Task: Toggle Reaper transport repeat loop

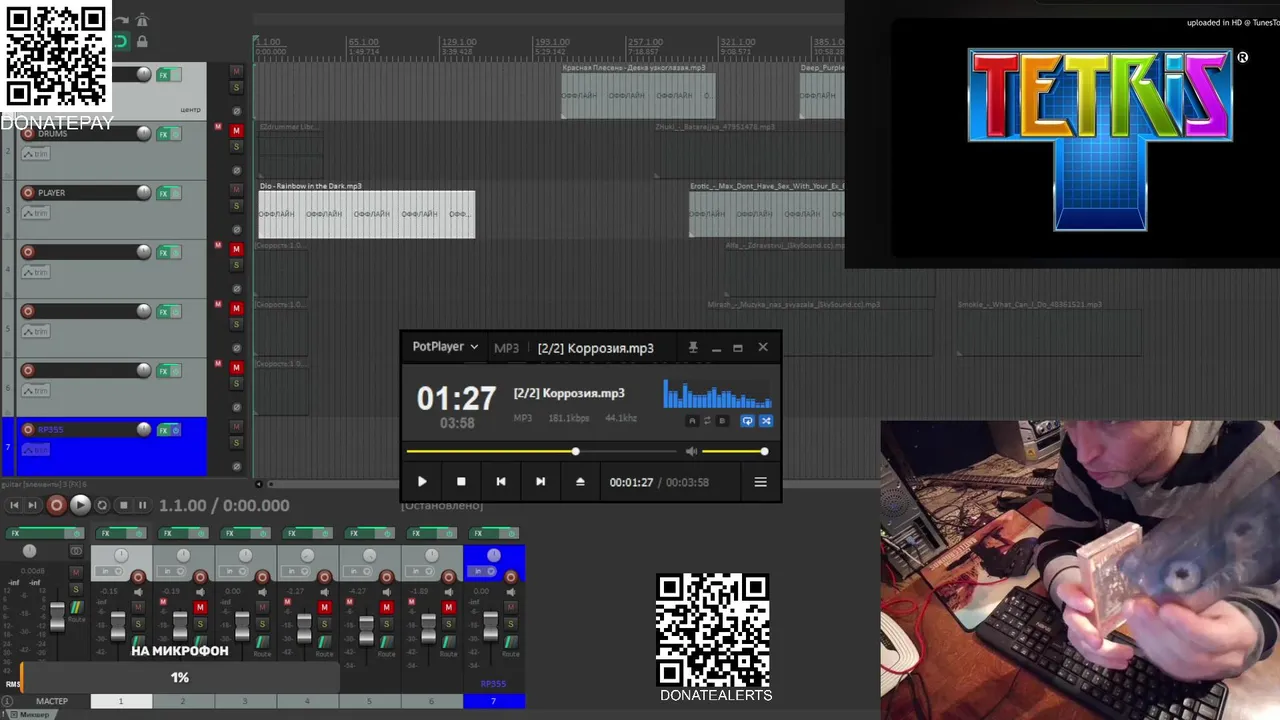Action: (102, 505)
